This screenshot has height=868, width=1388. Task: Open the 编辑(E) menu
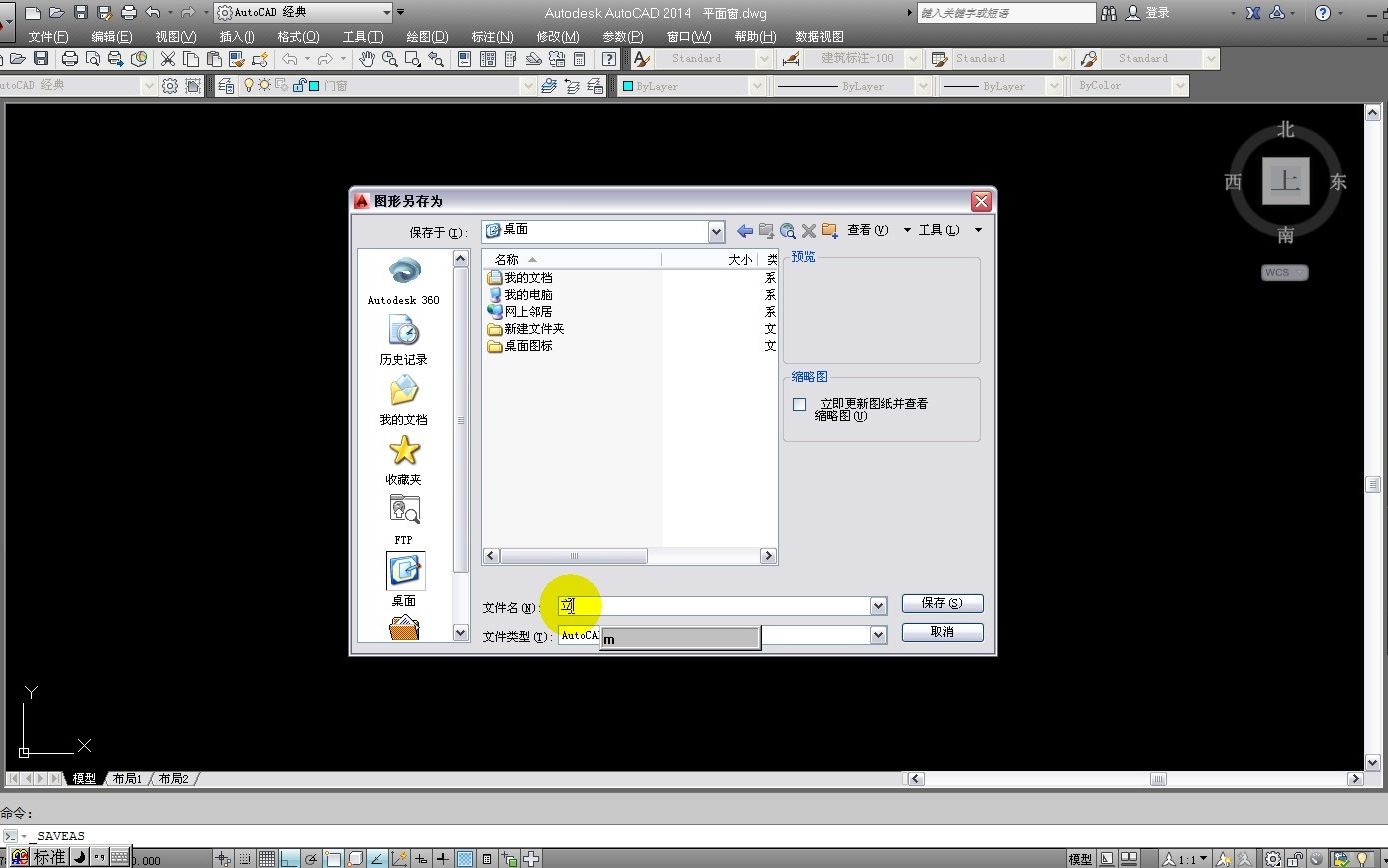click(111, 36)
